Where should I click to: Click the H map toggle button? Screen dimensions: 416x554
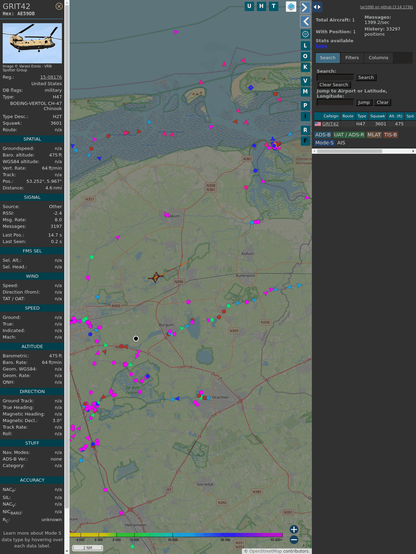click(261, 6)
